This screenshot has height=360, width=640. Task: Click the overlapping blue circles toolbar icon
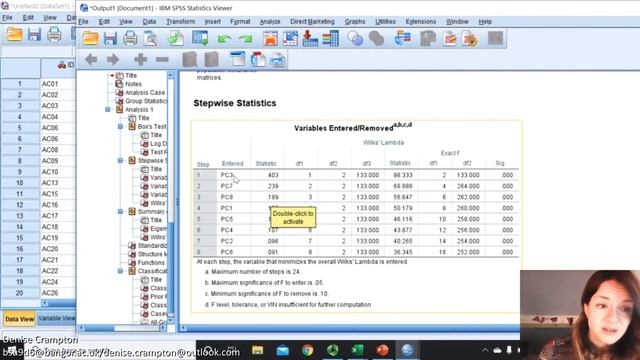(355, 39)
